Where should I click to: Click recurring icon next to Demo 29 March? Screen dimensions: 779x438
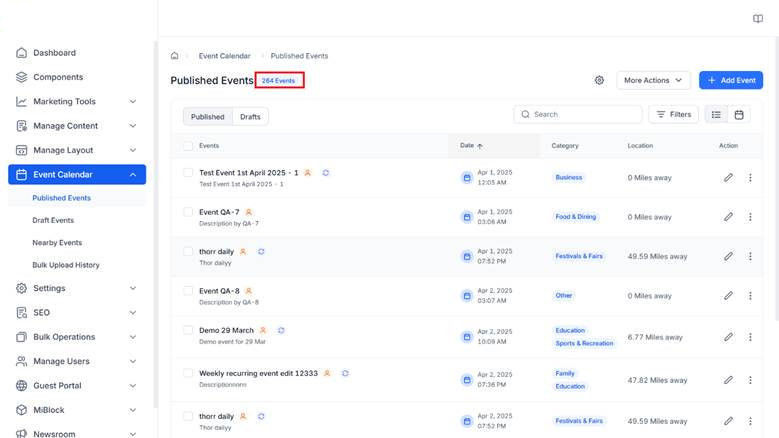281,330
